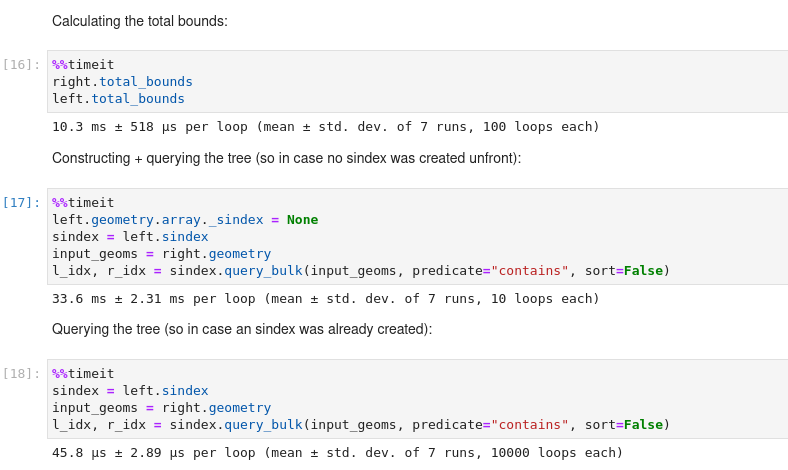Click '%%timeit' in cell 17

pyautogui.click(x=83, y=203)
